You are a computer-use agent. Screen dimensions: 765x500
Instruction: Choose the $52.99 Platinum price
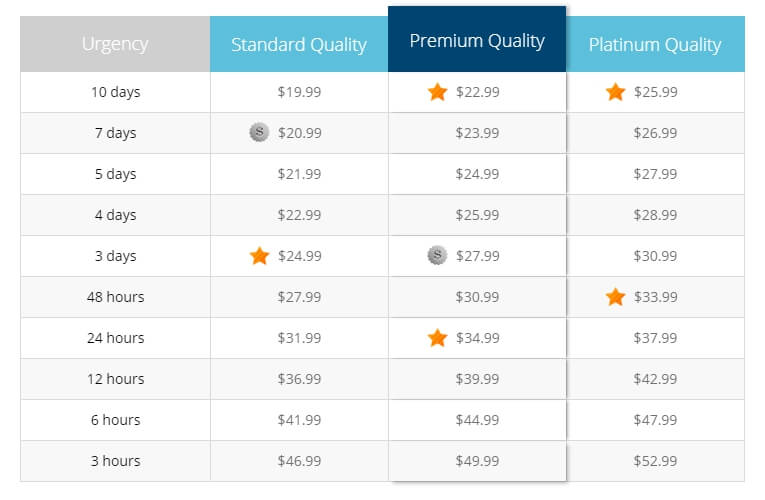tap(655, 460)
